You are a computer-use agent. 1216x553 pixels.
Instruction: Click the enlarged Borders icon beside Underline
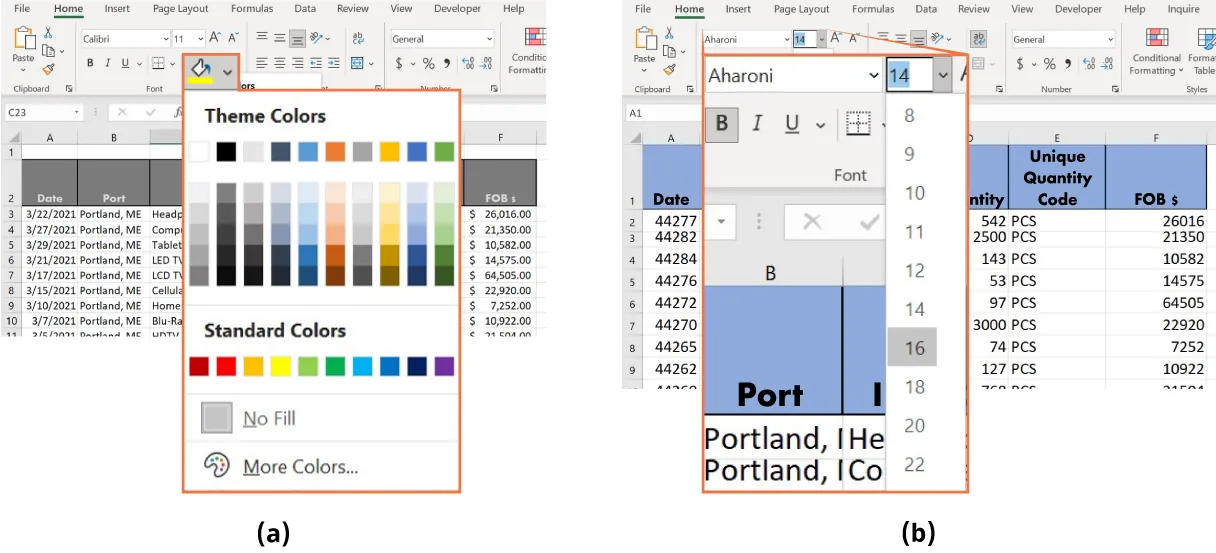point(858,124)
